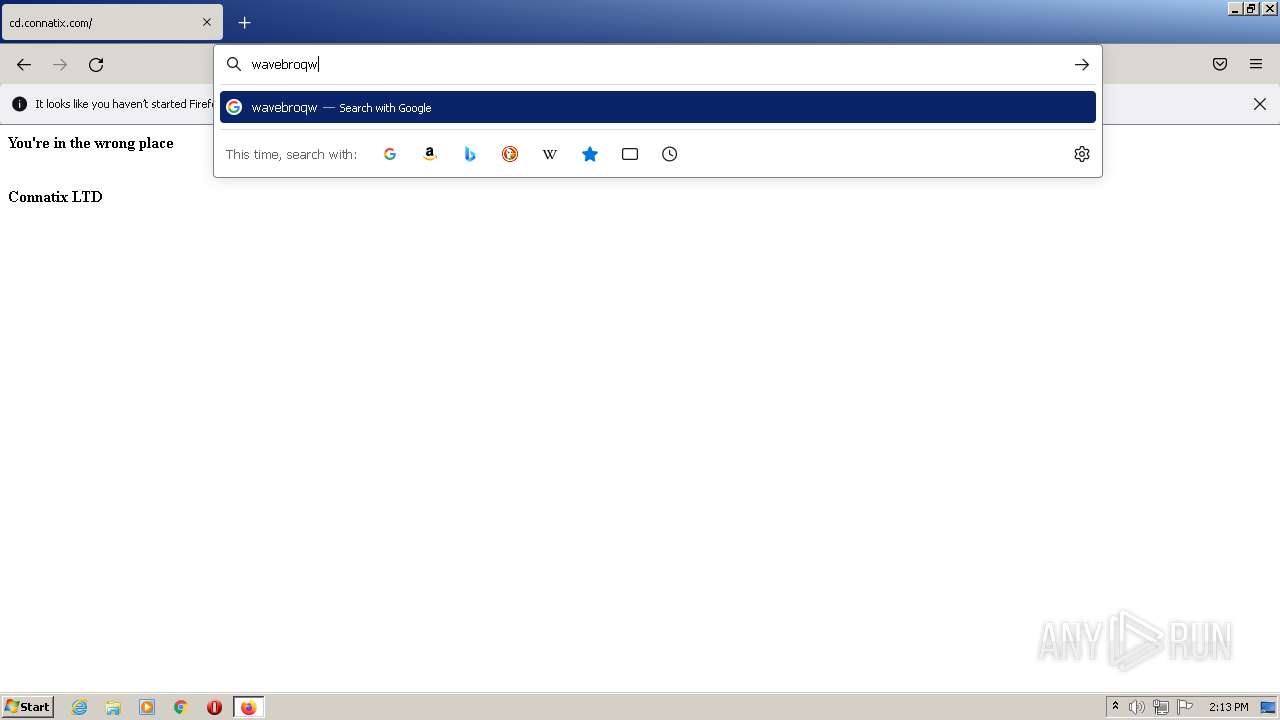Click Show Desktop button in tray
This screenshot has width=1280, height=720.
coord(1269,707)
